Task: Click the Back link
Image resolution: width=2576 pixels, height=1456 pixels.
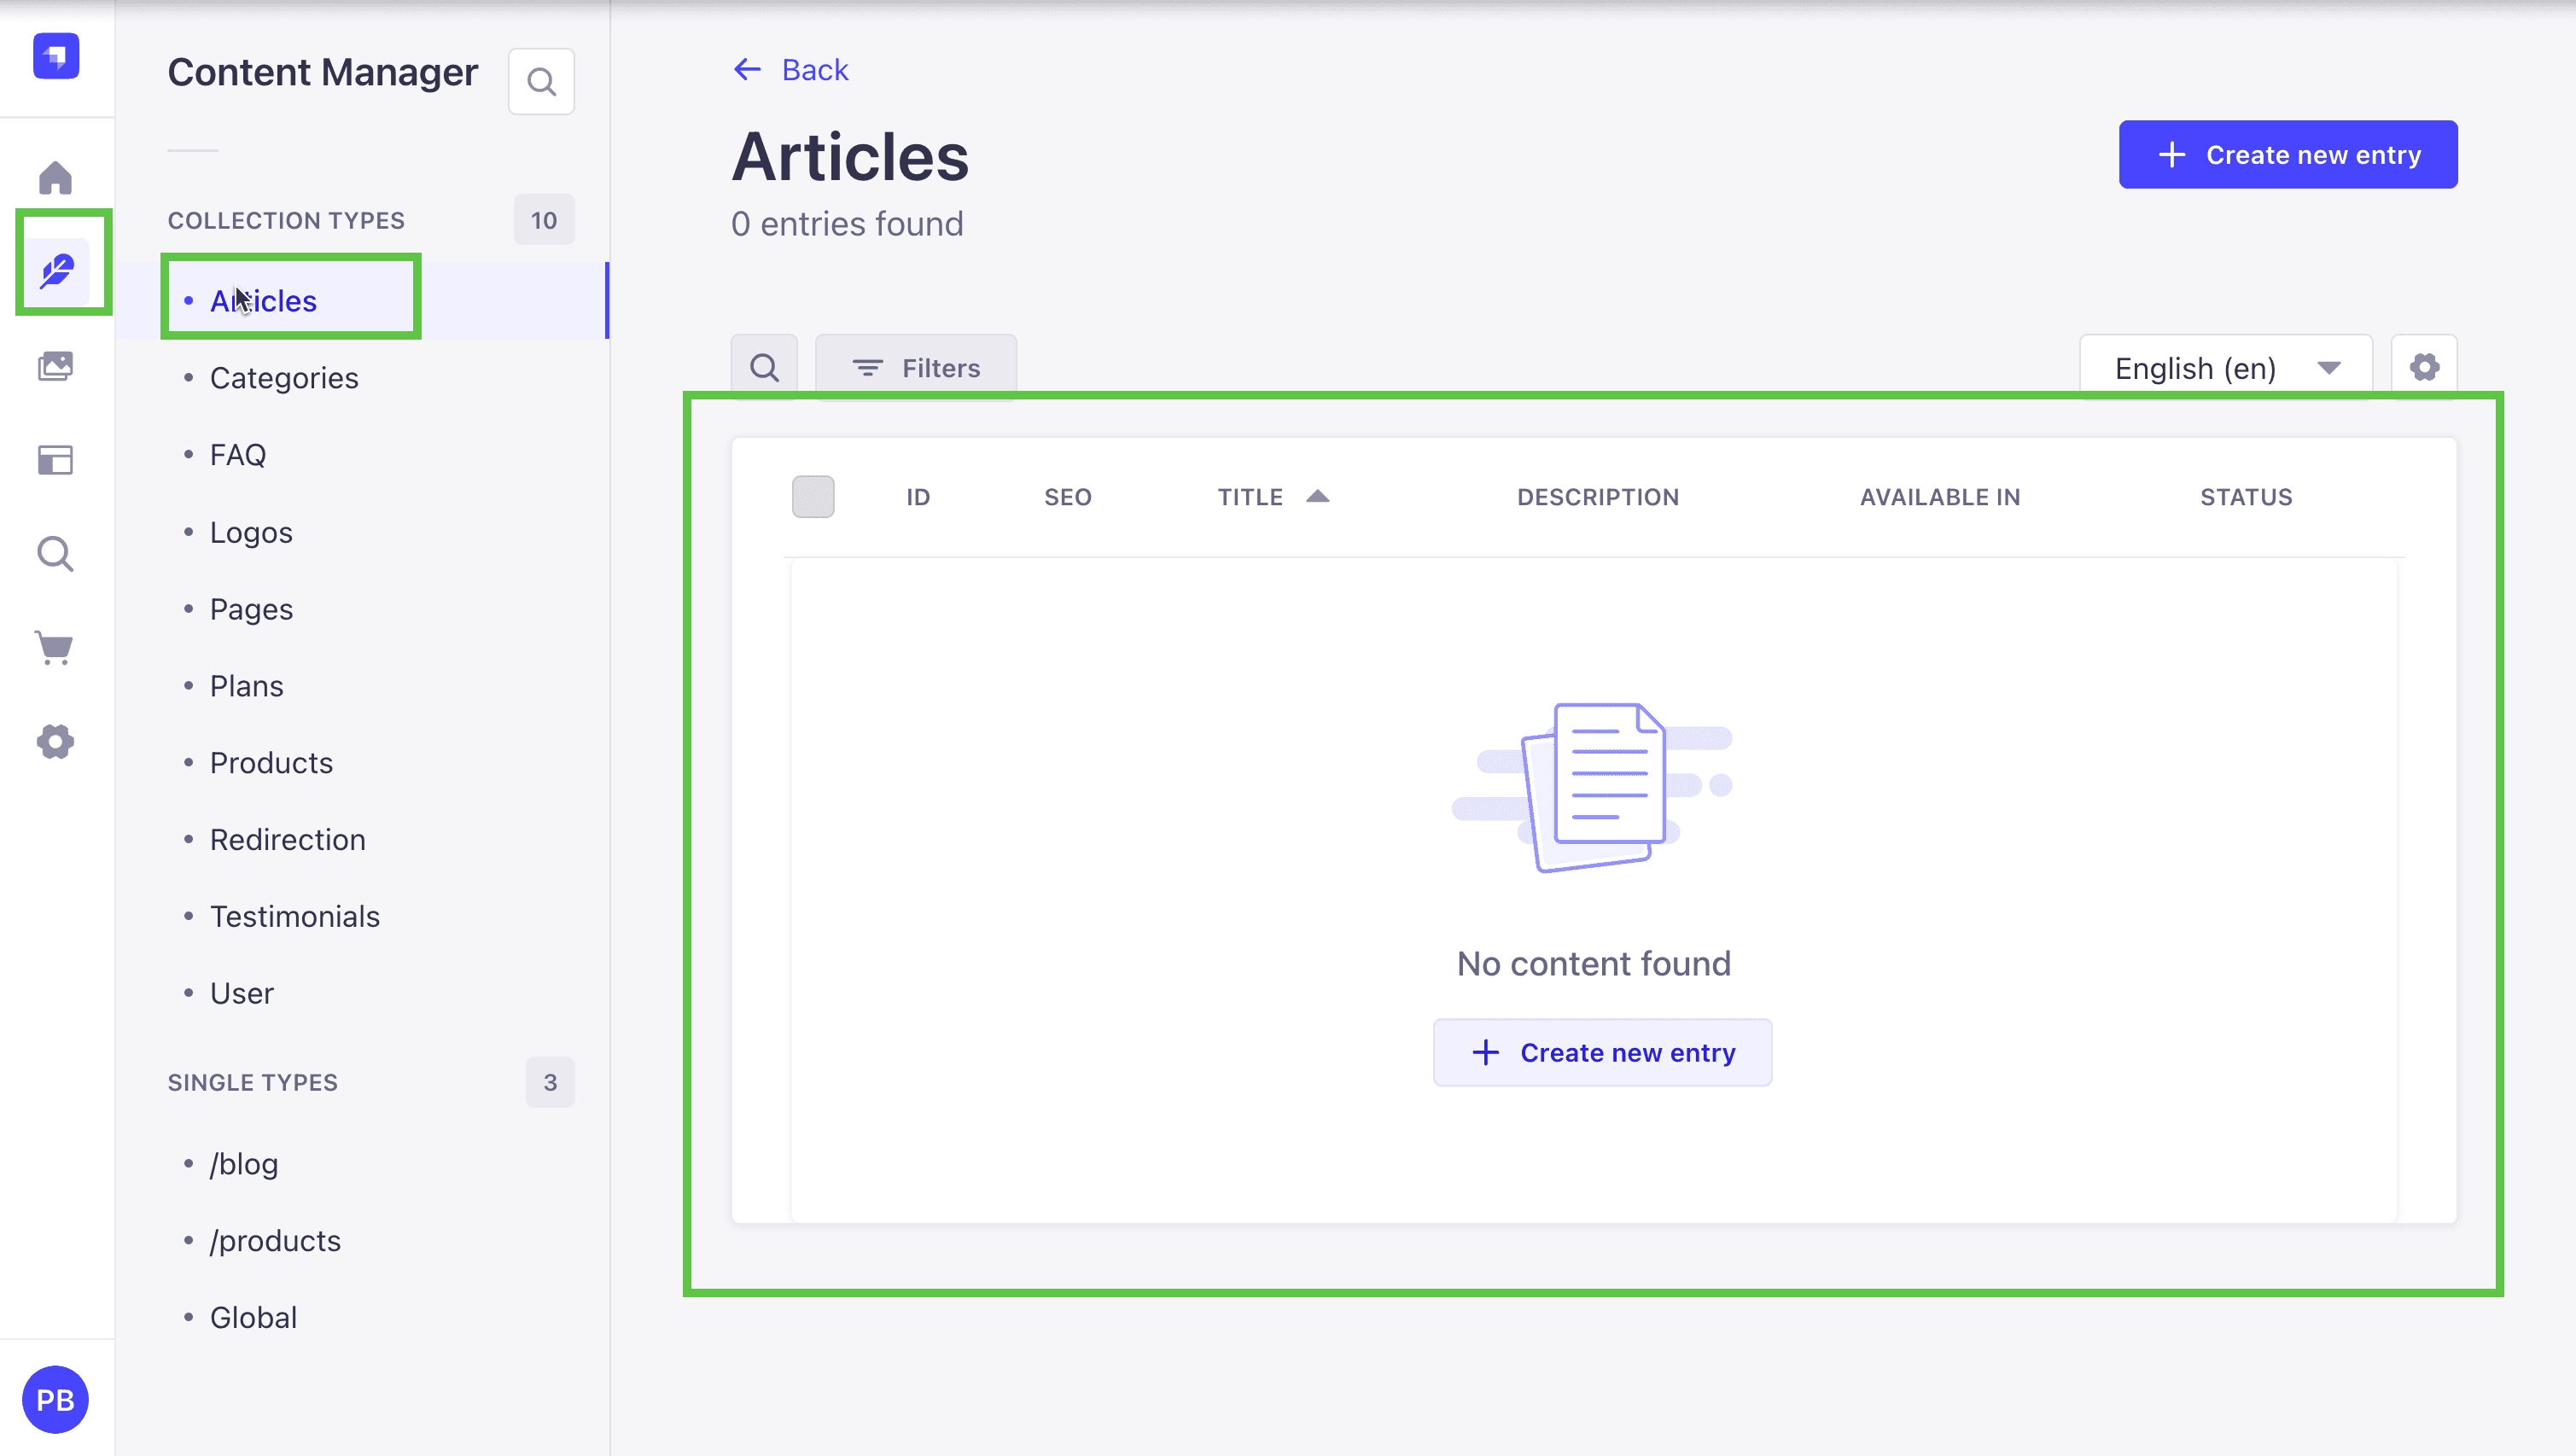Action: coord(791,70)
